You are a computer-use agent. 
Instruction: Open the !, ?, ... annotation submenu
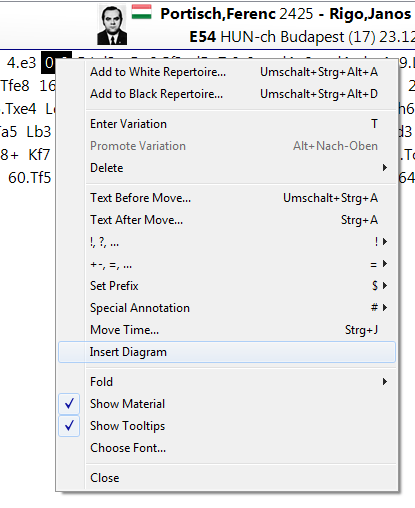[227, 242]
